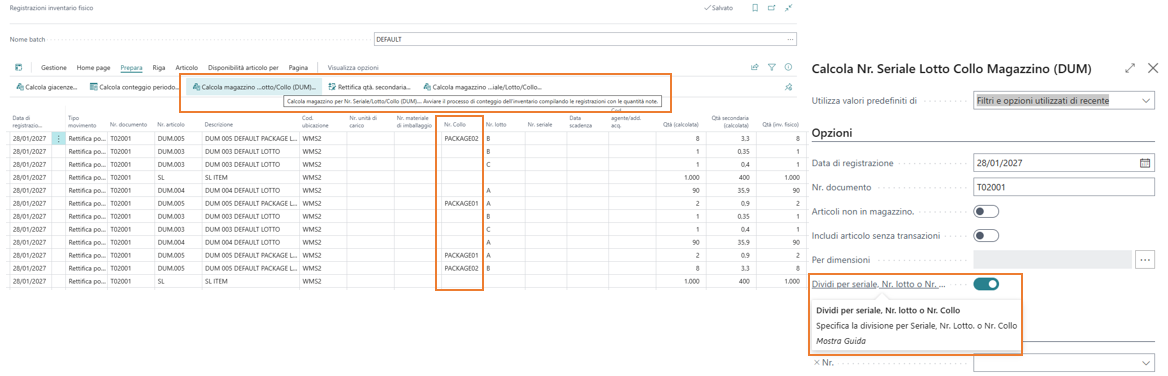
Task: Run Calcola giacenze action
Action: [x=46, y=87]
